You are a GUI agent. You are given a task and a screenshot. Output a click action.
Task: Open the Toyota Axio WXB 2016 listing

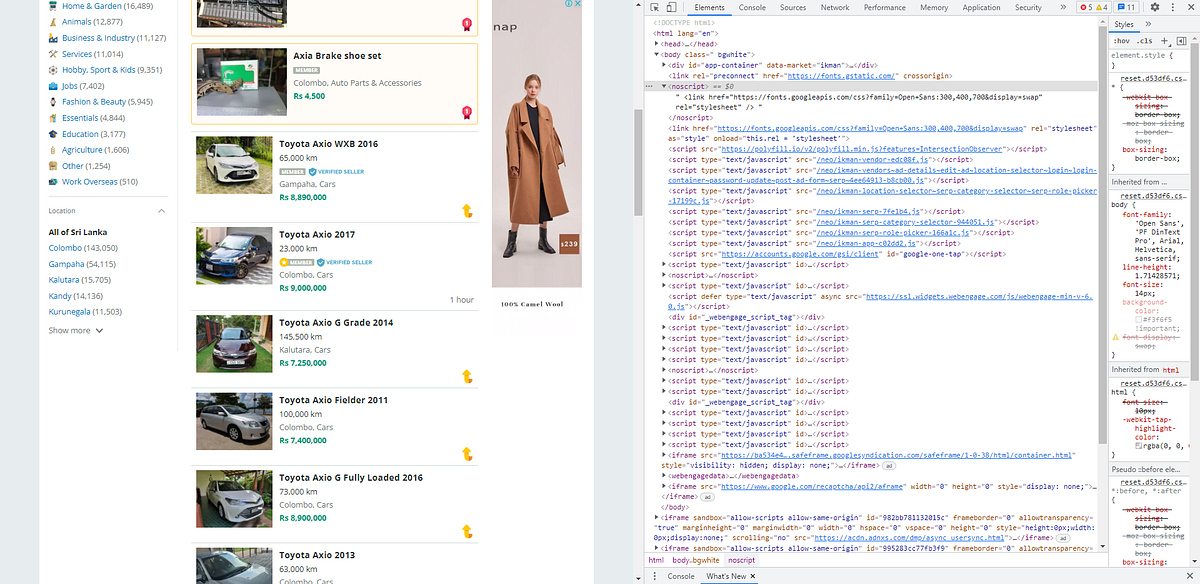(x=328, y=143)
